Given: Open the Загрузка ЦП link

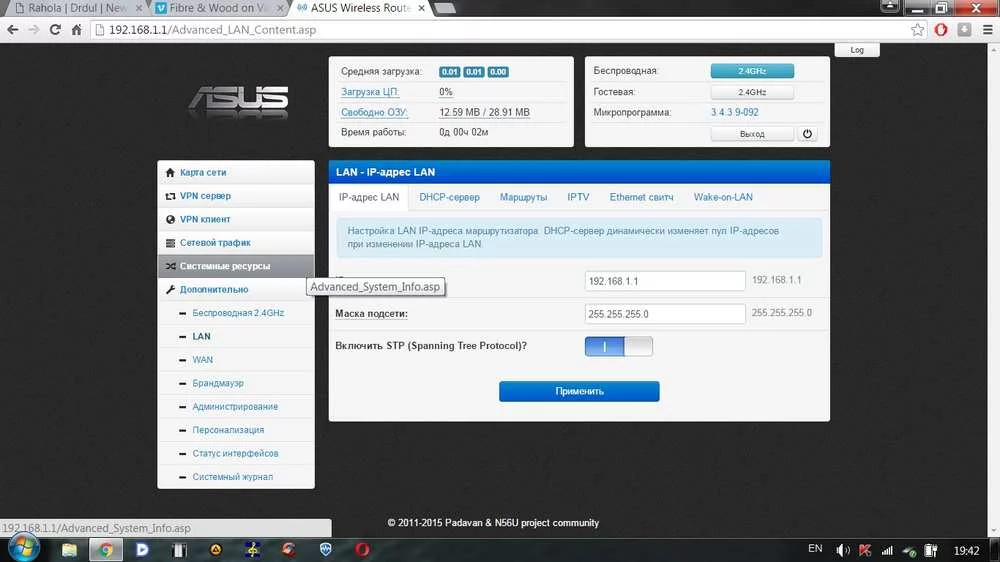Looking at the screenshot, I should pyautogui.click(x=370, y=92).
